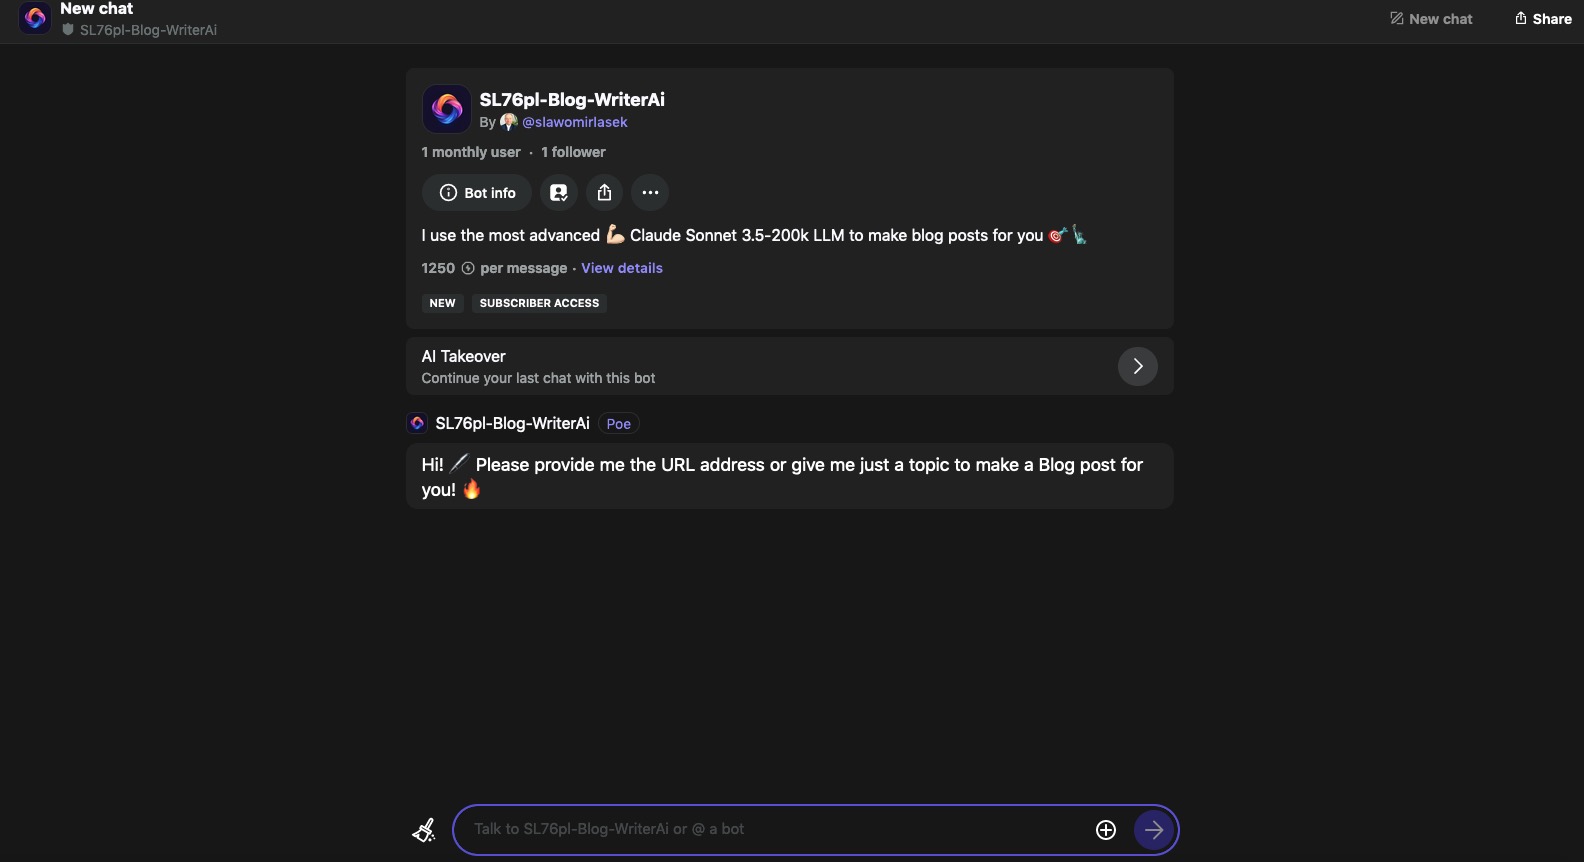Click the Poe label beside bot name
This screenshot has height=862, width=1584.
point(619,424)
